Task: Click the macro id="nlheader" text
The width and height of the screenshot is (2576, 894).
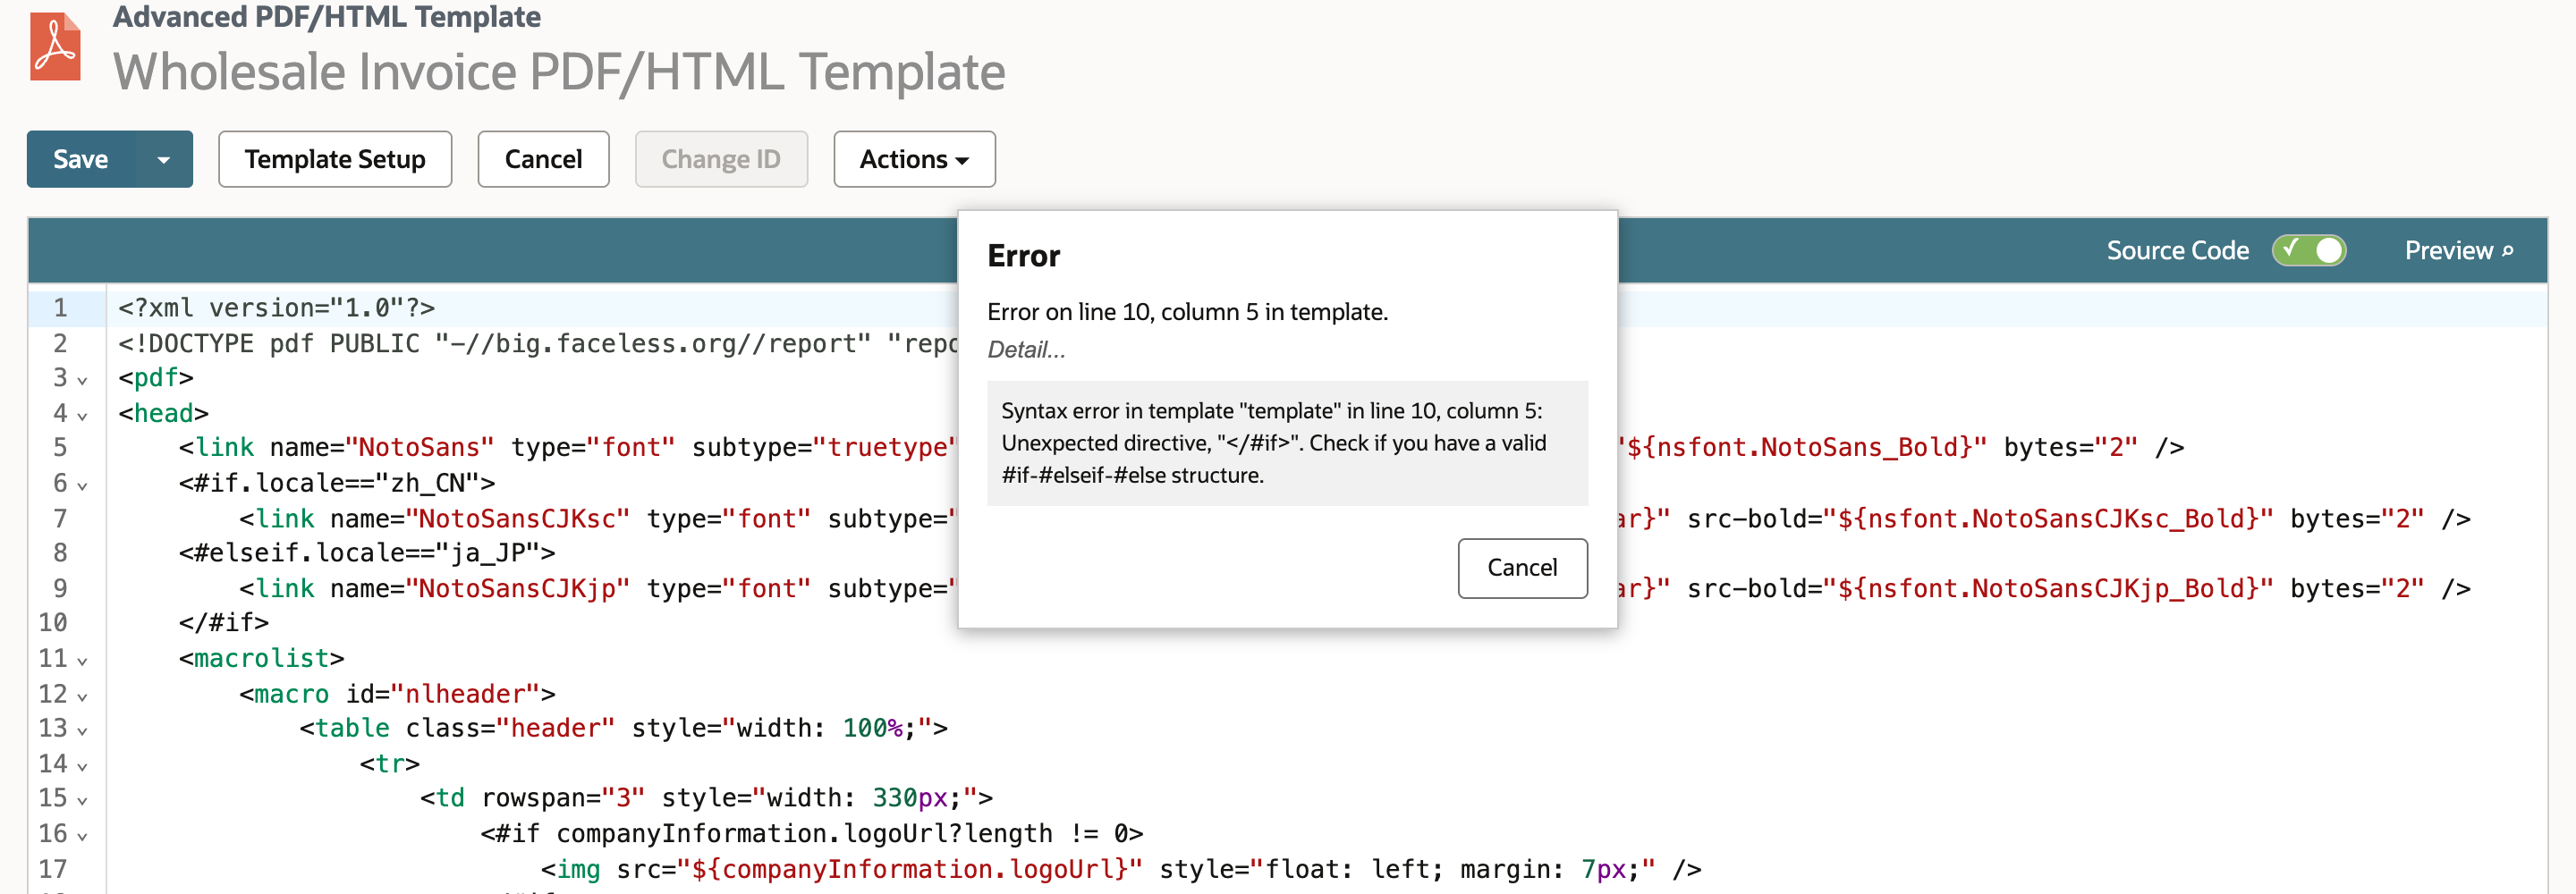Action: point(397,694)
